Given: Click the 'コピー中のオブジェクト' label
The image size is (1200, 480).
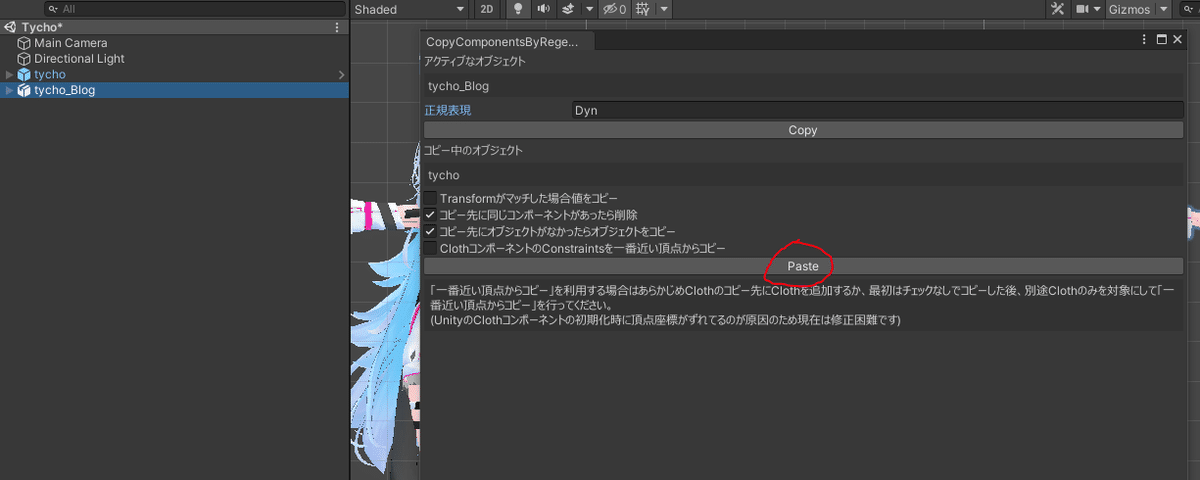Looking at the screenshot, I should [474, 150].
